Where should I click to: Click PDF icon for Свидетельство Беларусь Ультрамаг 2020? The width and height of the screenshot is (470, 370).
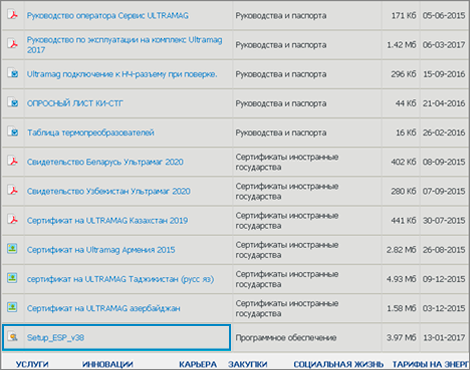[13, 161]
